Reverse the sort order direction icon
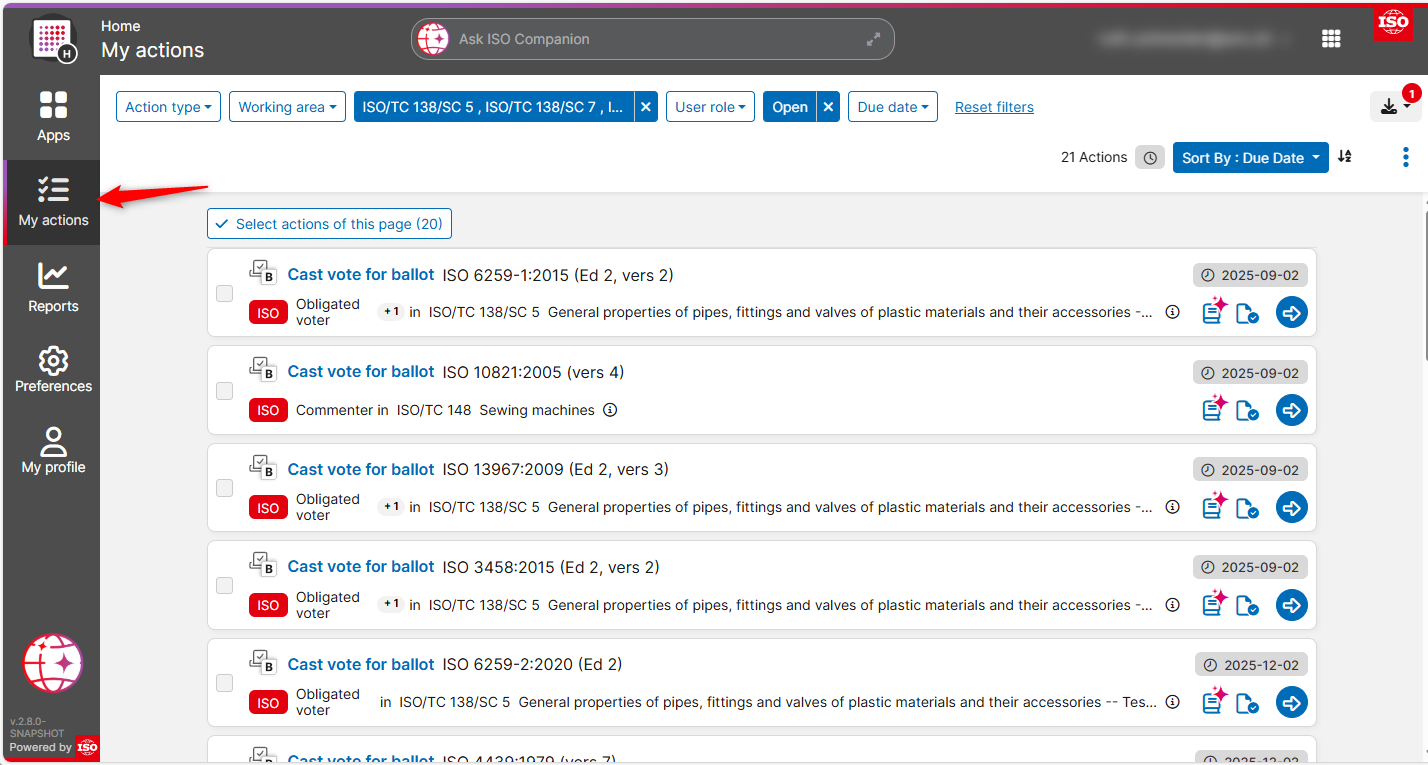This screenshot has width=1428, height=765. [x=1345, y=157]
